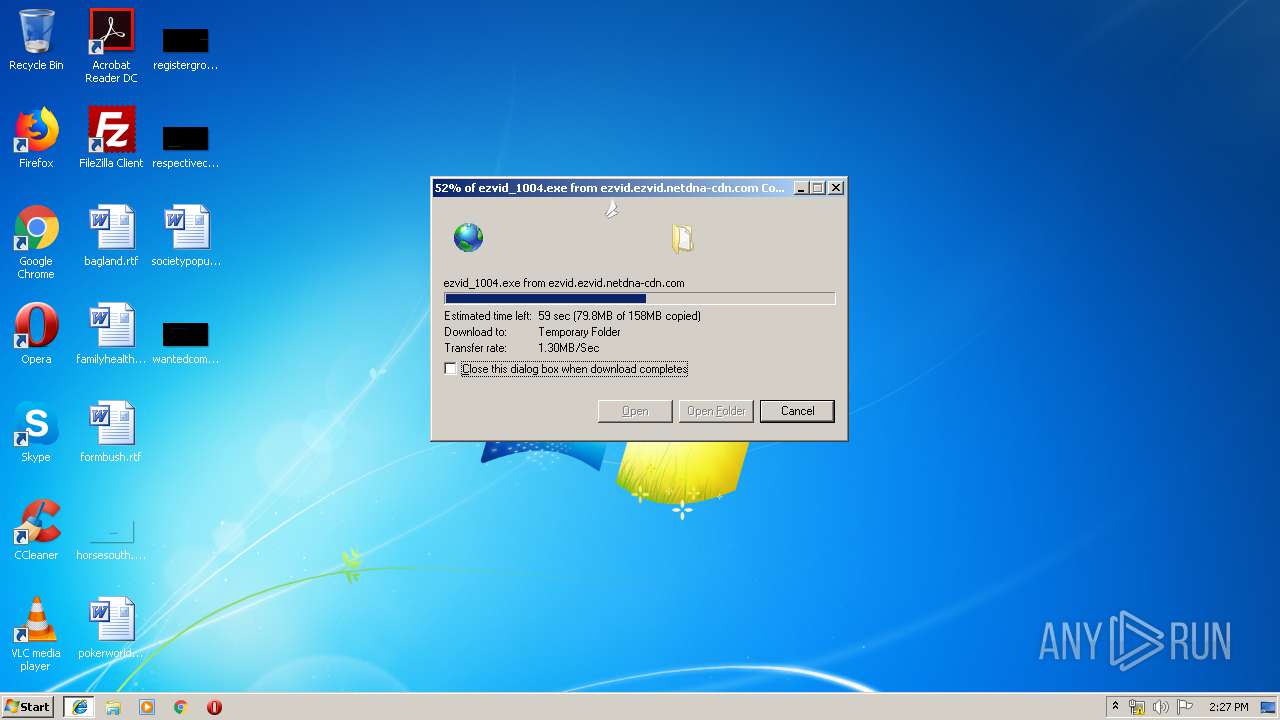Cancel the ezvid_1004.exe download
This screenshot has height=720, width=1280.
click(797, 411)
